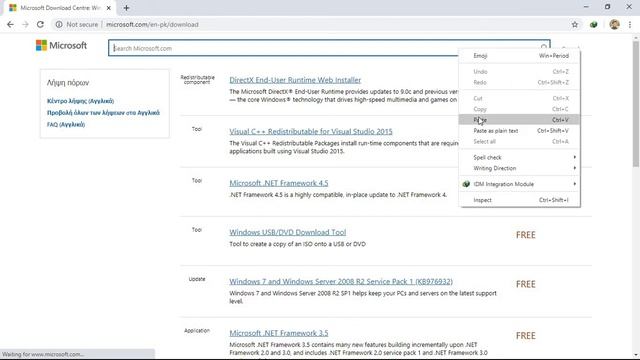Viewport: 640px width, 360px height.
Task: Click FREE label for Windows 7 Service Pack
Action: coord(526,284)
